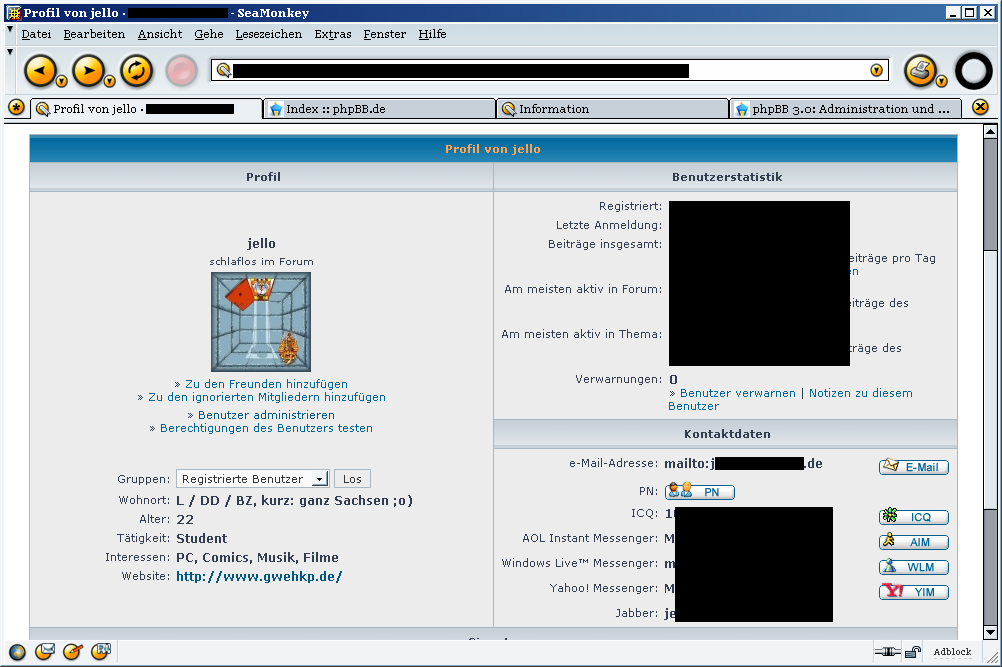
Task: Open the Back button history dropdown arrow
Action: click(x=61, y=81)
